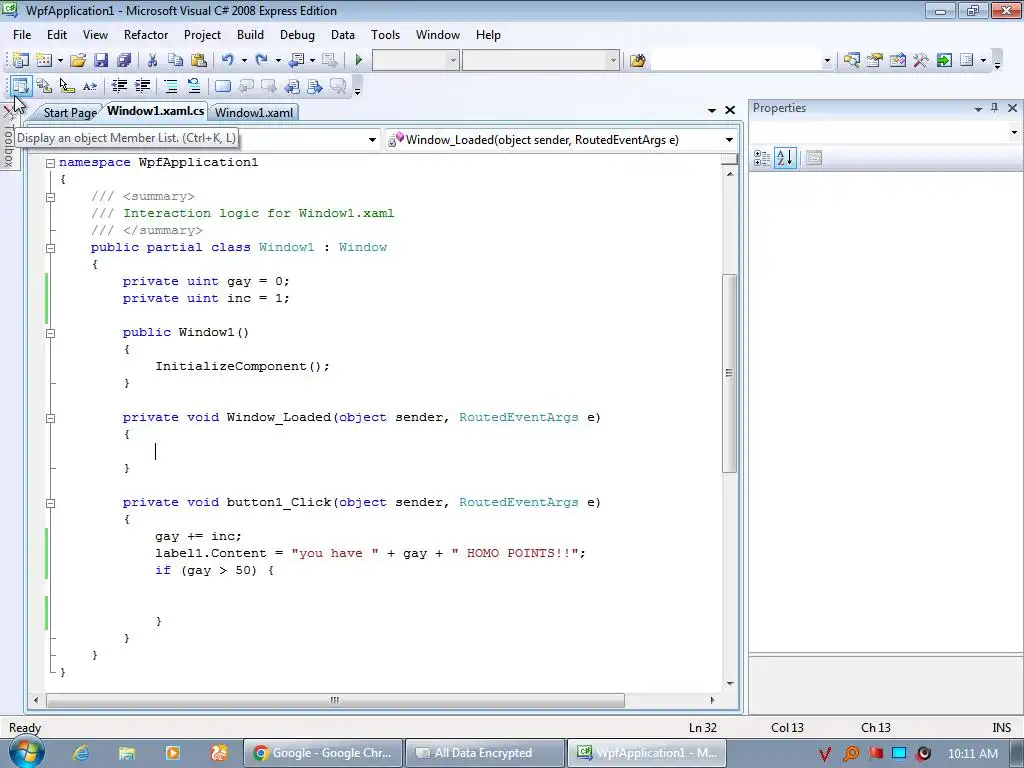Click the editor vertical scrollbar thumb
The height and width of the screenshot is (768, 1024).
click(x=729, y=373)
